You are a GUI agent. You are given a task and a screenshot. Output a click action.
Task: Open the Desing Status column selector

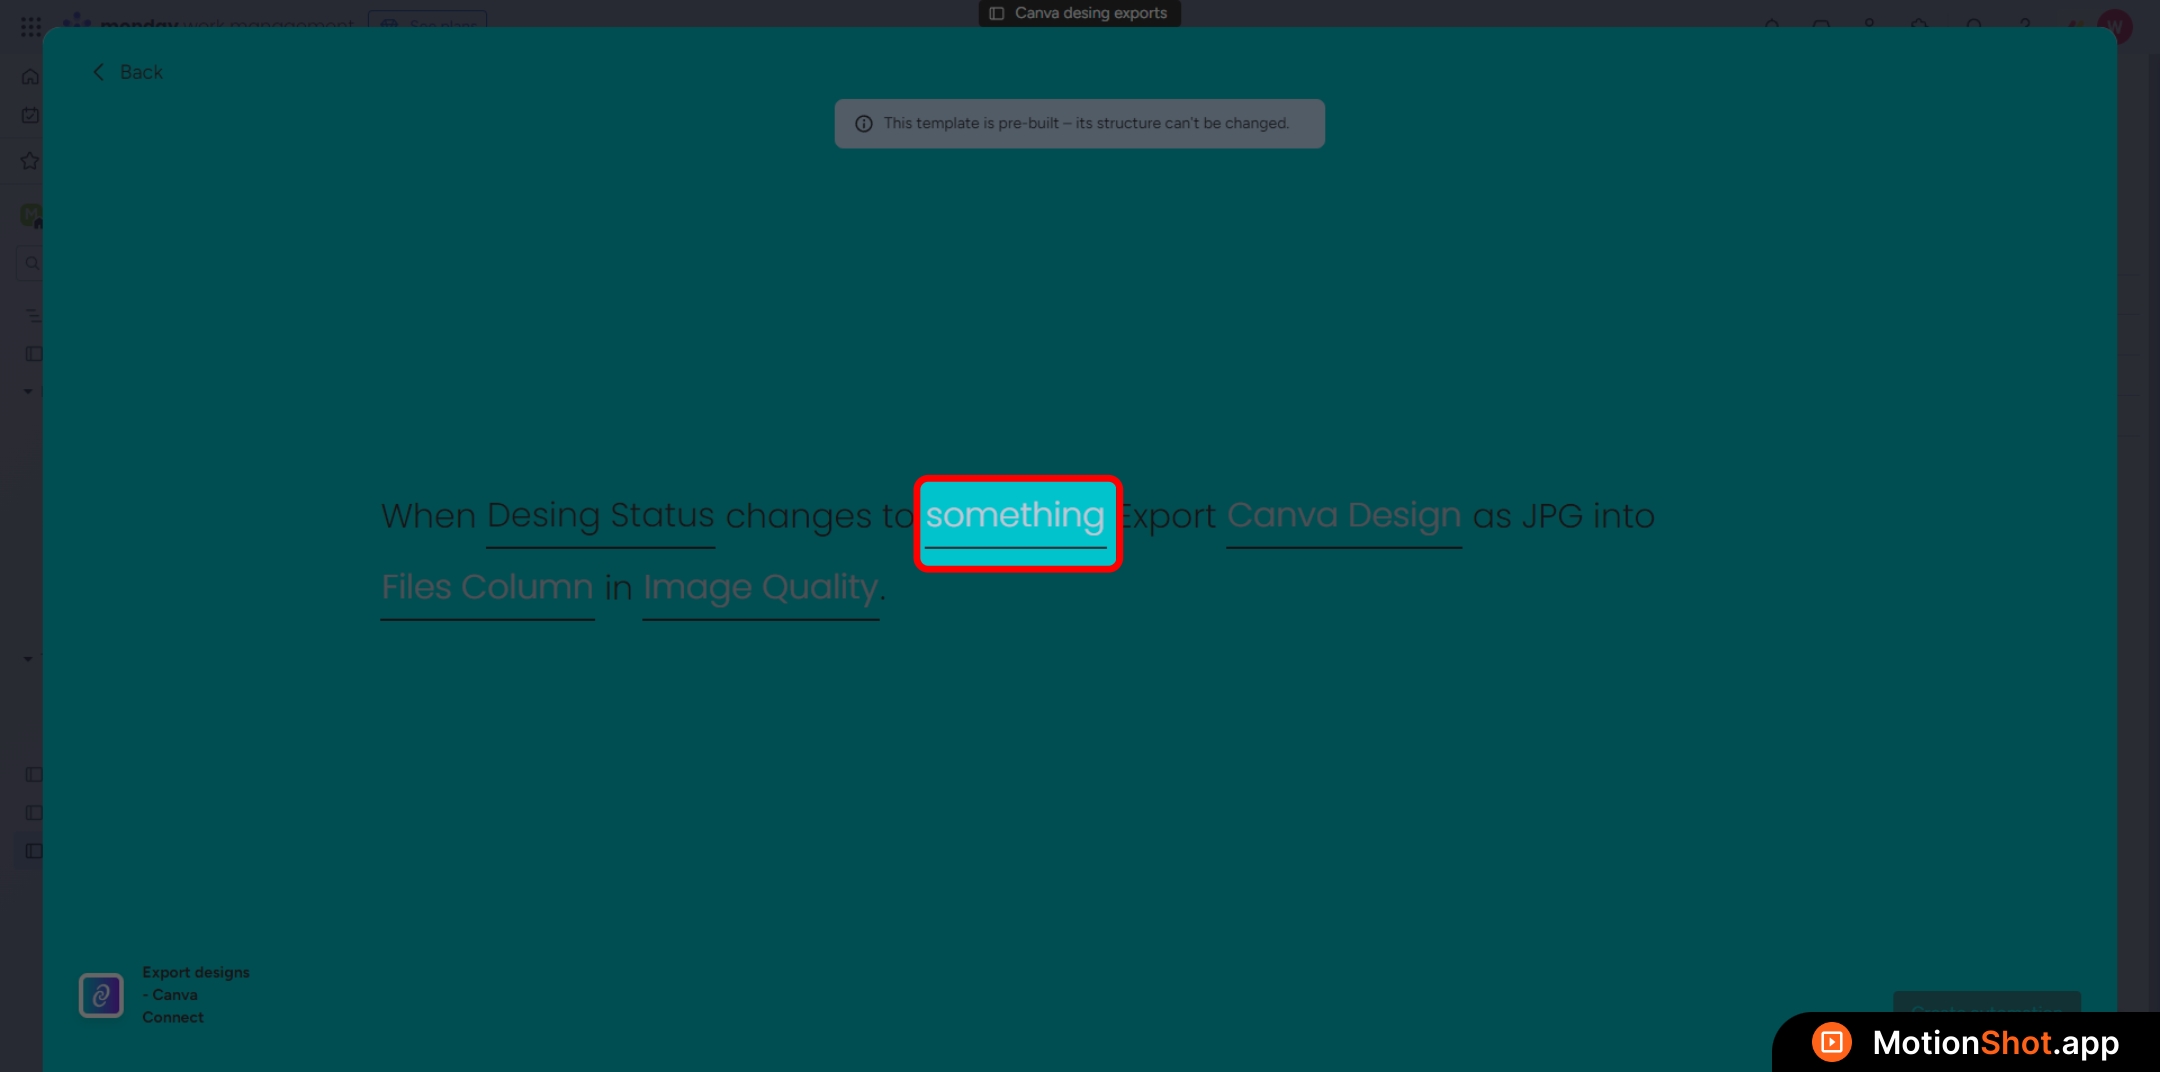point(600,517)
